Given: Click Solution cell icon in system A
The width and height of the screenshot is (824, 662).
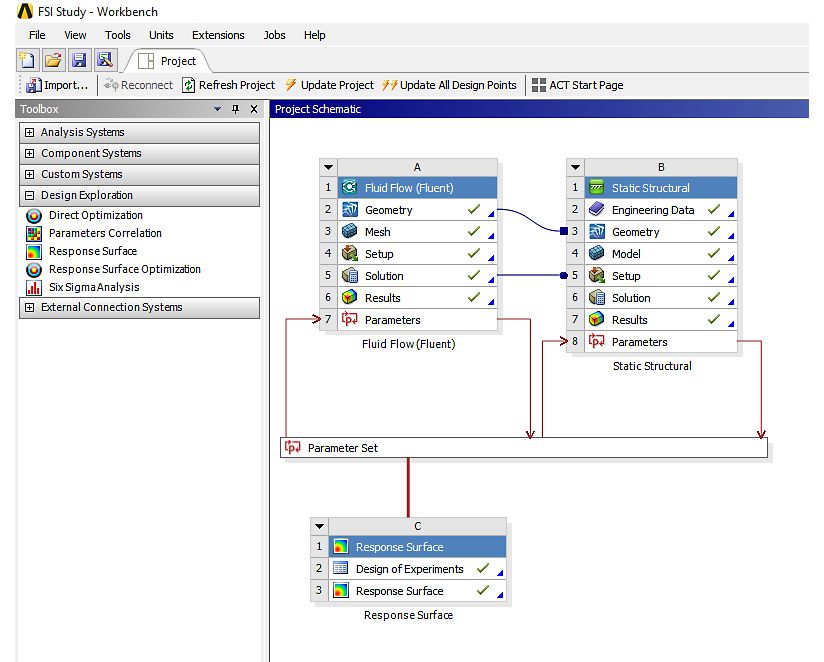Looking at the screenshot, I should pos(349,276).
